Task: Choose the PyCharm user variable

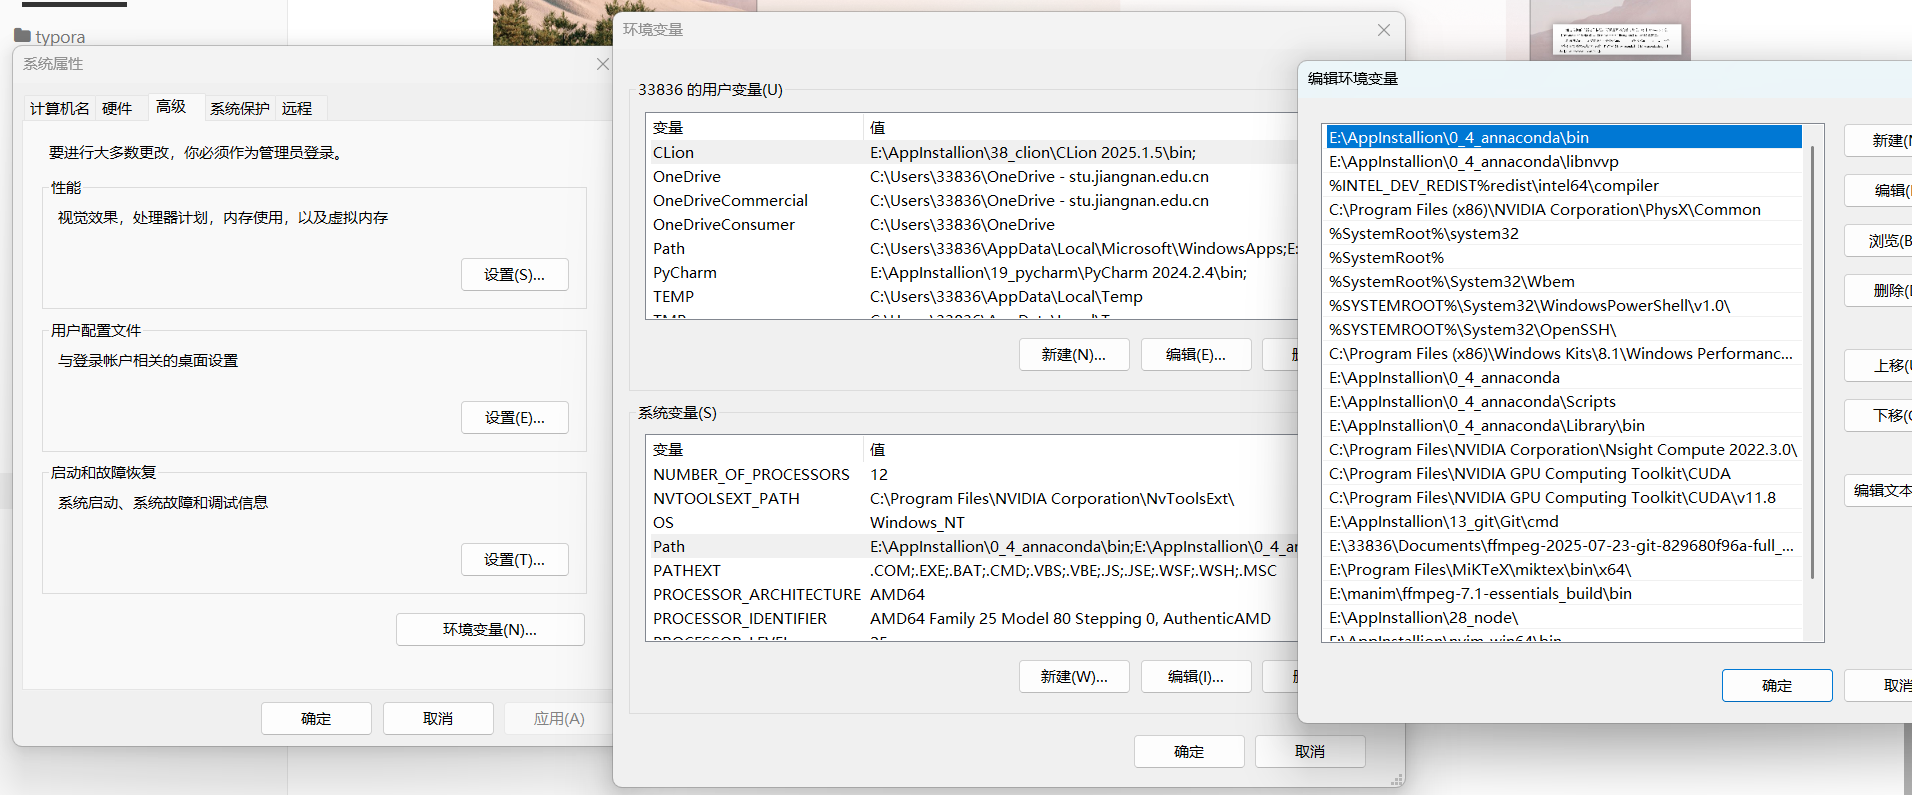Action: [974, 272]
